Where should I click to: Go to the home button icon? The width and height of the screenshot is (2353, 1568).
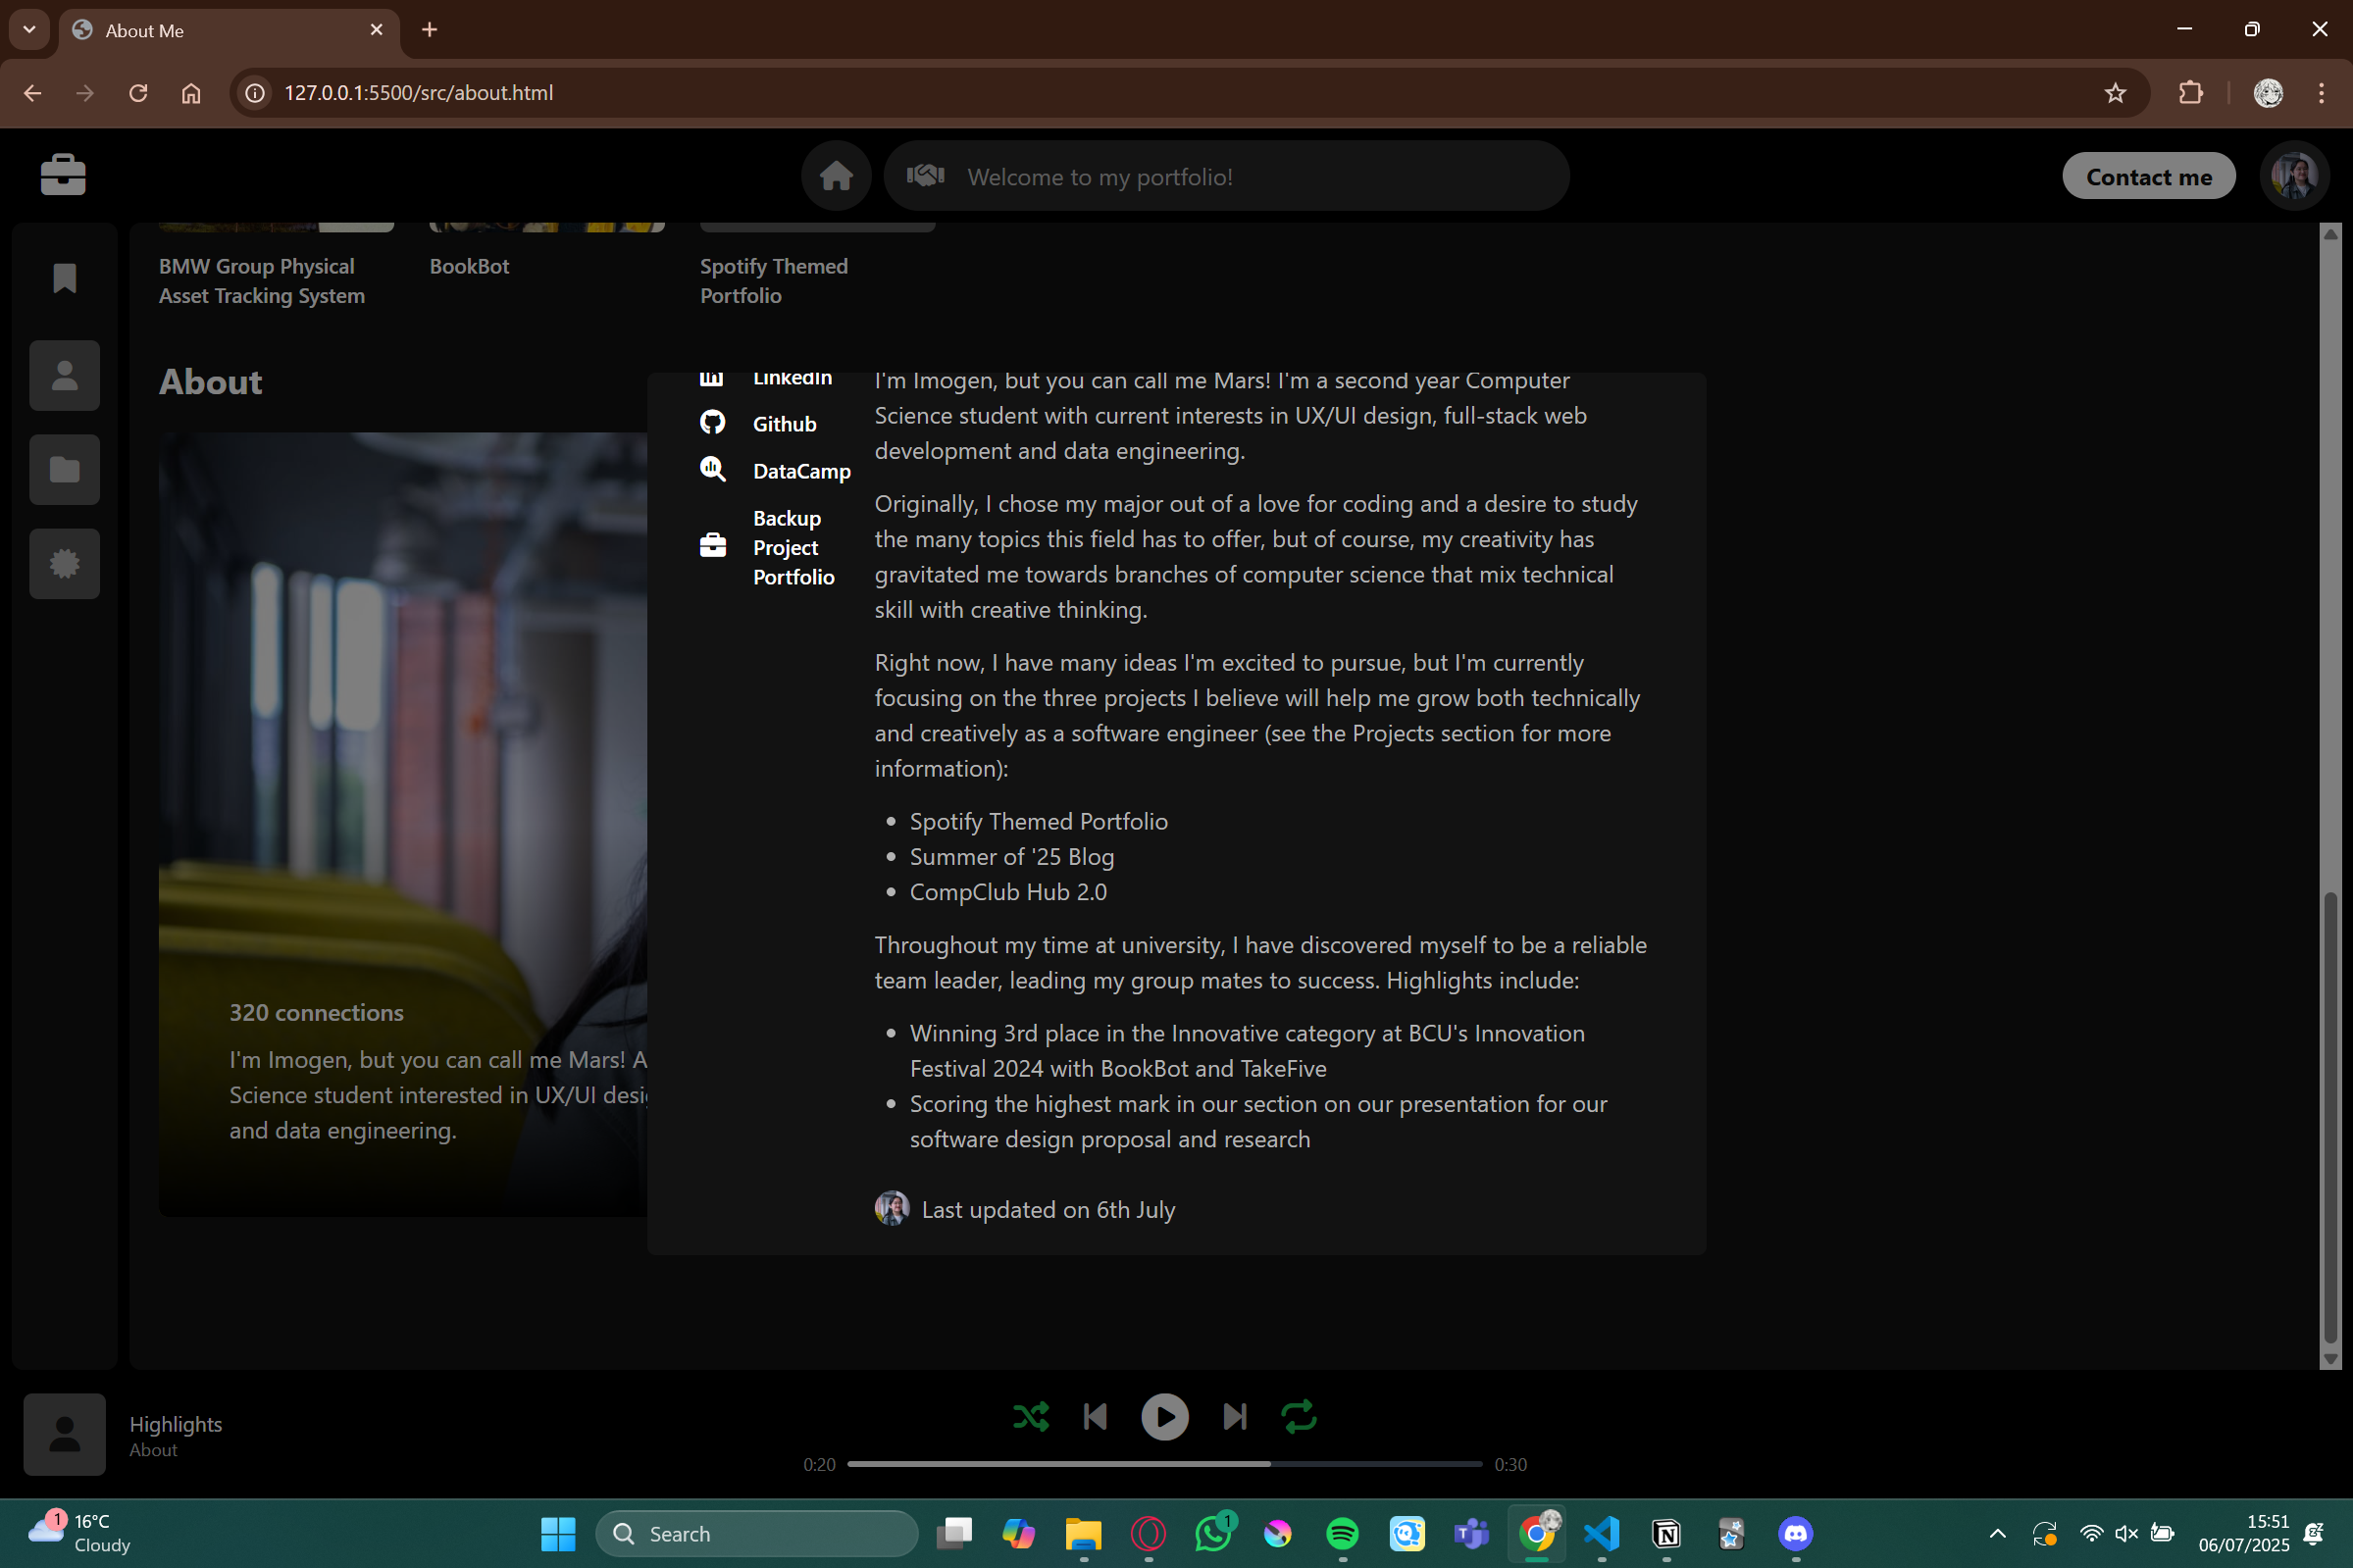point(836,176)
